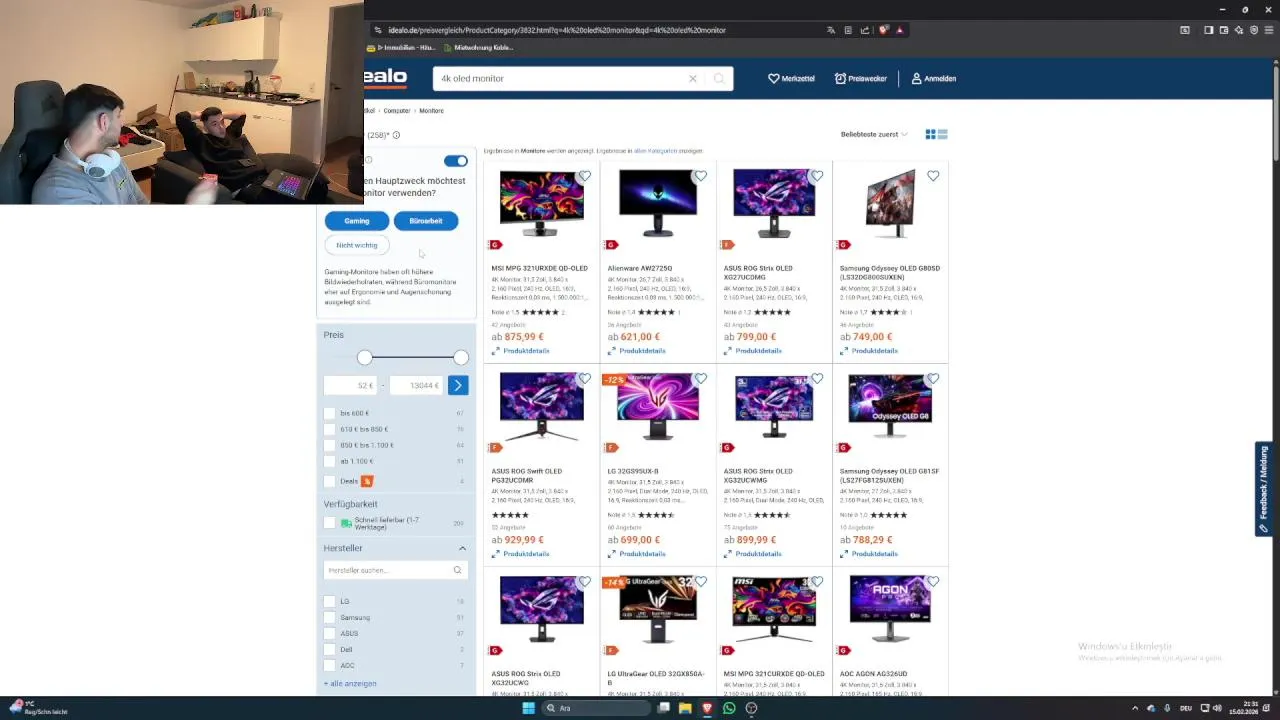The image size is (1280, 720).
Task: Open the Brave browser taskbar icon
Action: 707,708
